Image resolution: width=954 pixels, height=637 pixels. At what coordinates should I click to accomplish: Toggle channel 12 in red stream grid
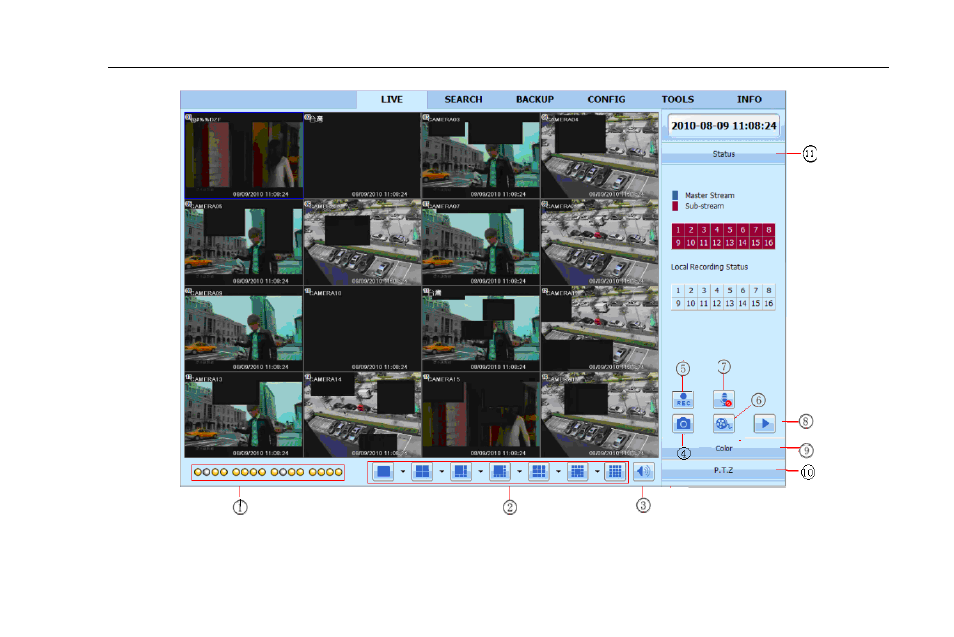point(717,243)
